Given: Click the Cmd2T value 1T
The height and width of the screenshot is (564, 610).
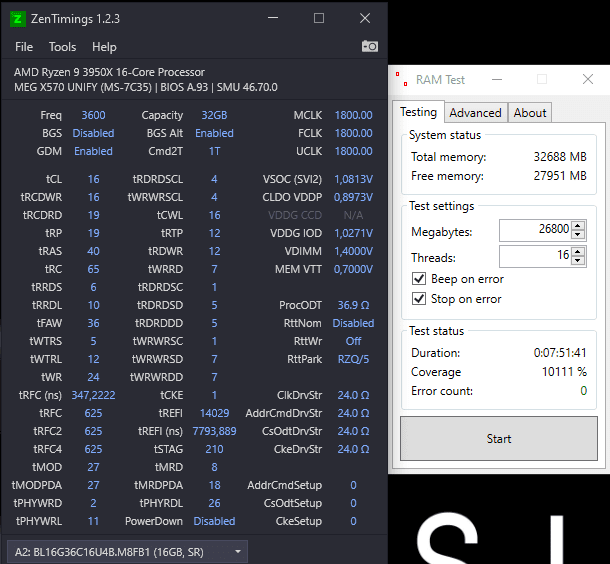Looking at the screenshot, I should [214, 151].
